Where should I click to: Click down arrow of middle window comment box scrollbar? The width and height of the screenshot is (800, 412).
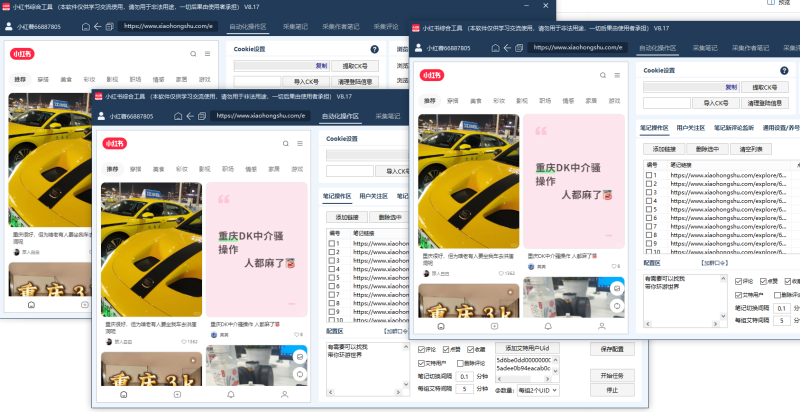(x=406, y=382)
